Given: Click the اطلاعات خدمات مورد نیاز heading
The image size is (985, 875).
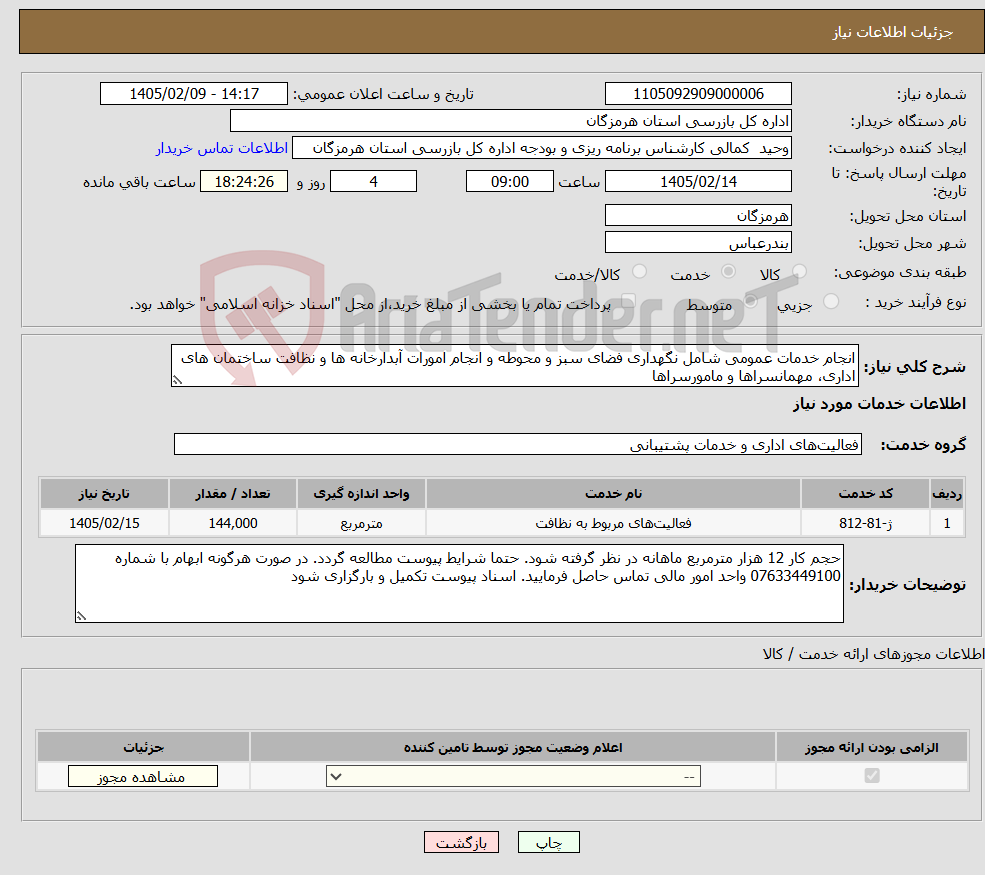Looking at the screenshot, I should (x=879, y=403).
